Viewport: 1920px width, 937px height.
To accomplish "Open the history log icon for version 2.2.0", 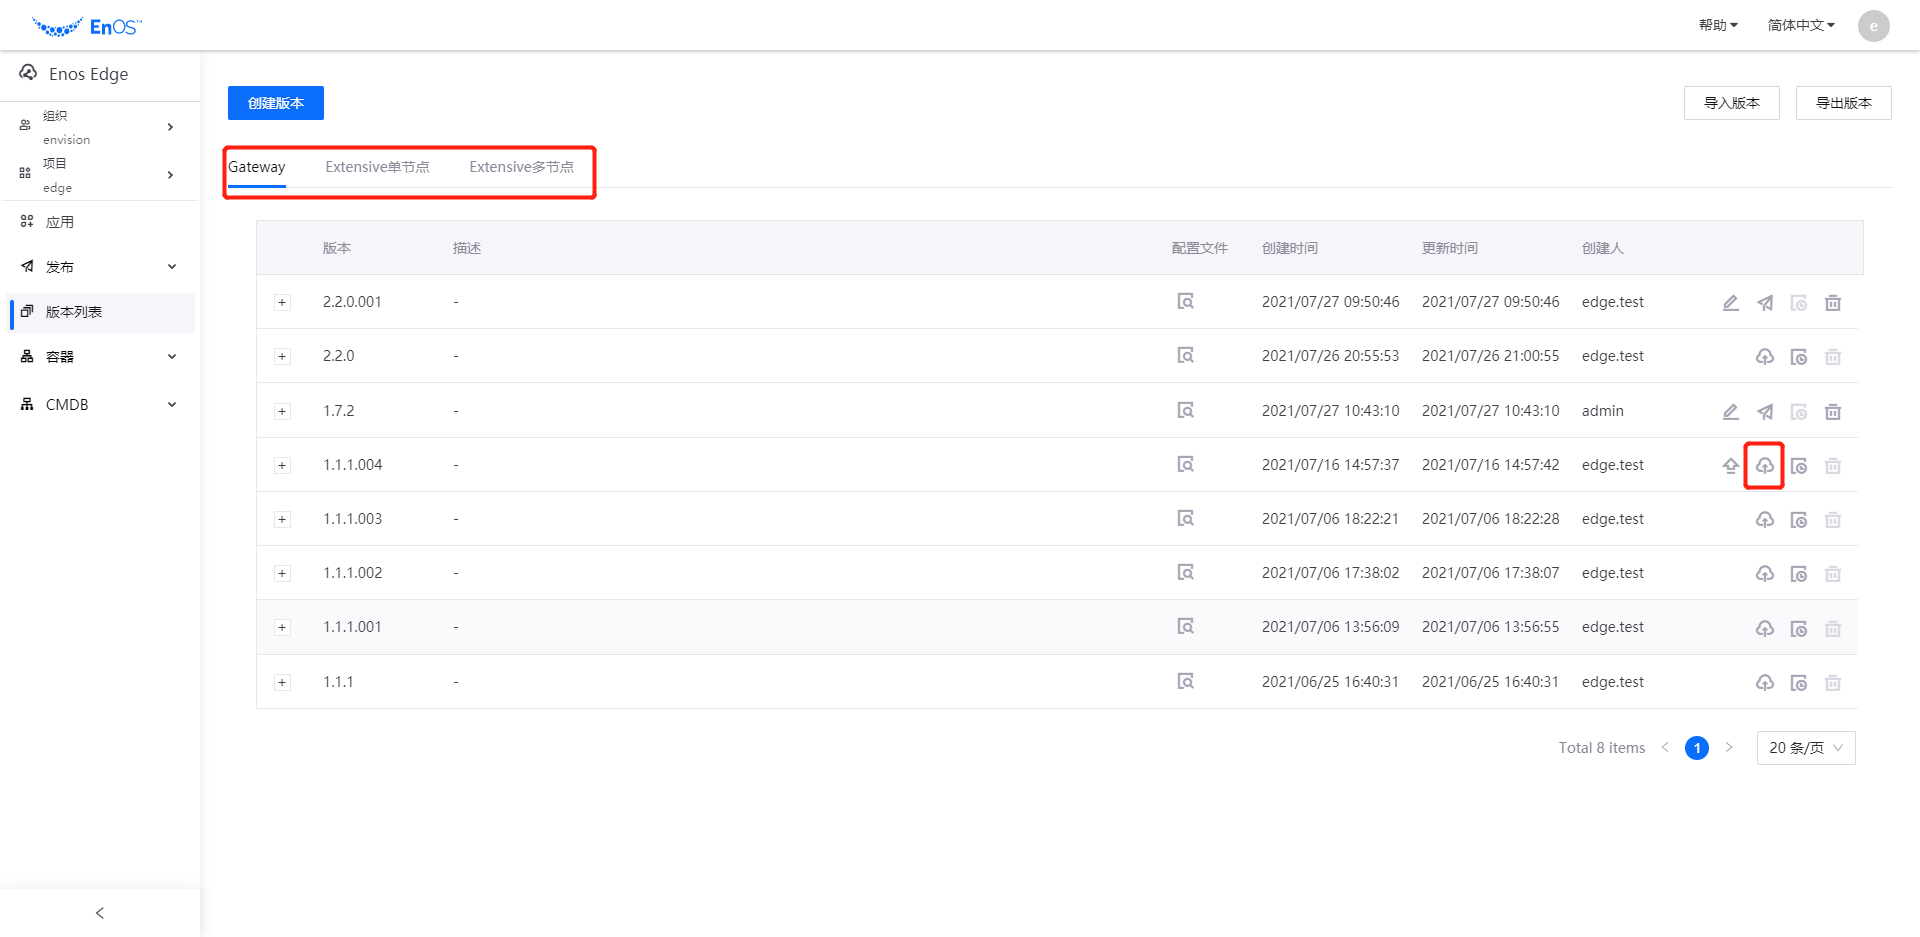I will point(1799,357).
